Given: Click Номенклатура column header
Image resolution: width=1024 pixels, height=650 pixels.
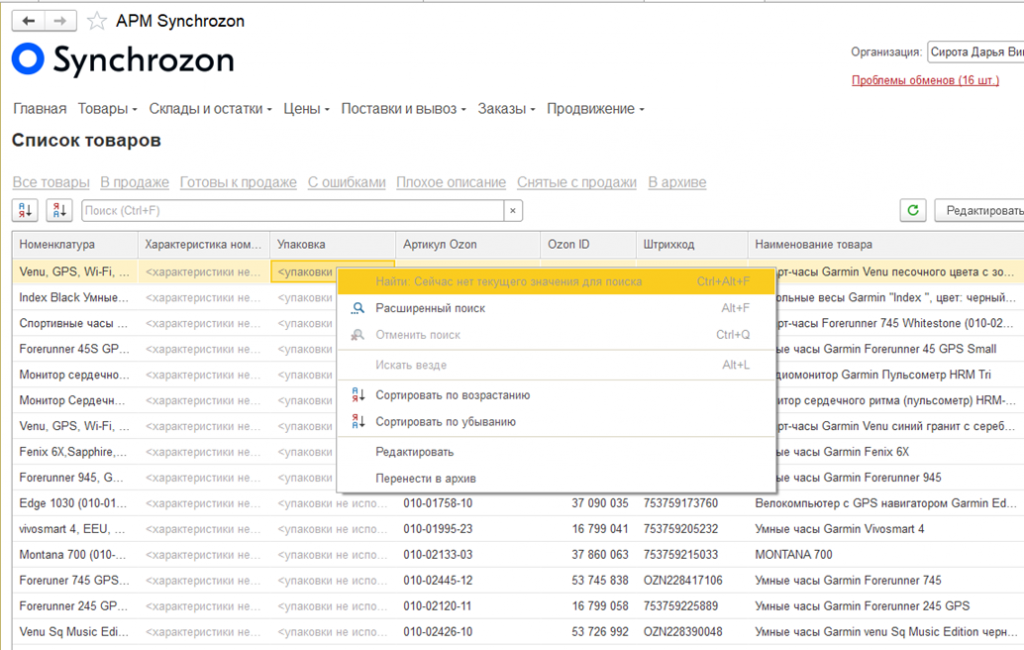Looking at the screenshot, I should pos(75,244).
